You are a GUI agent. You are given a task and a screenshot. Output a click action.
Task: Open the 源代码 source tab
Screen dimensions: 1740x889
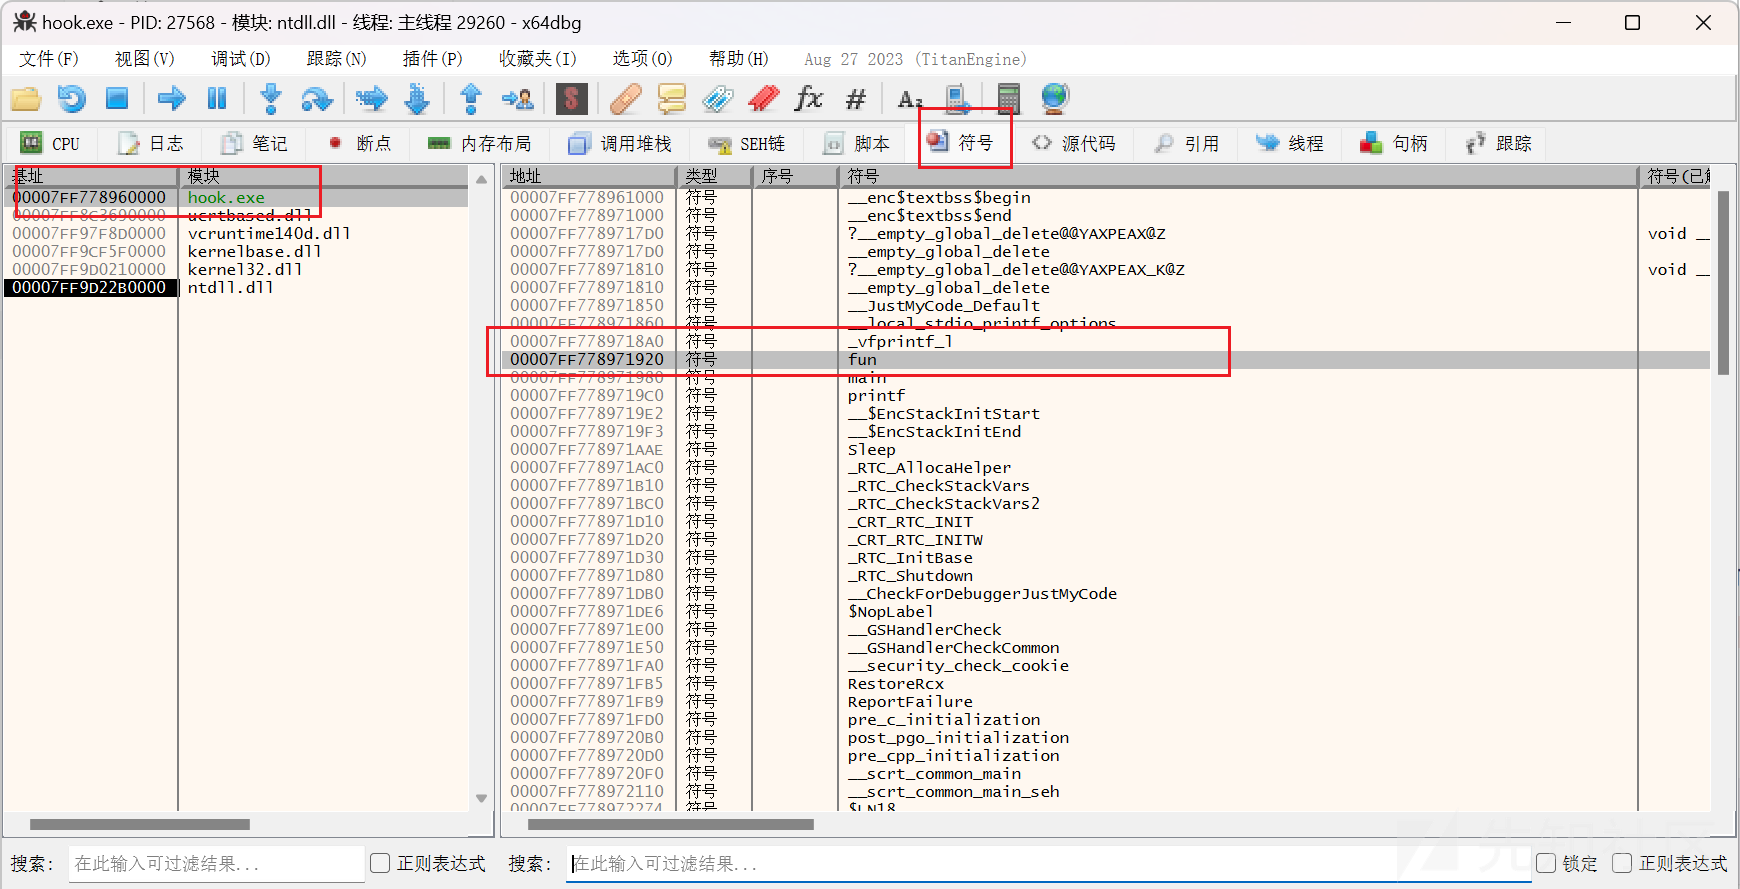click(1074, 143)
